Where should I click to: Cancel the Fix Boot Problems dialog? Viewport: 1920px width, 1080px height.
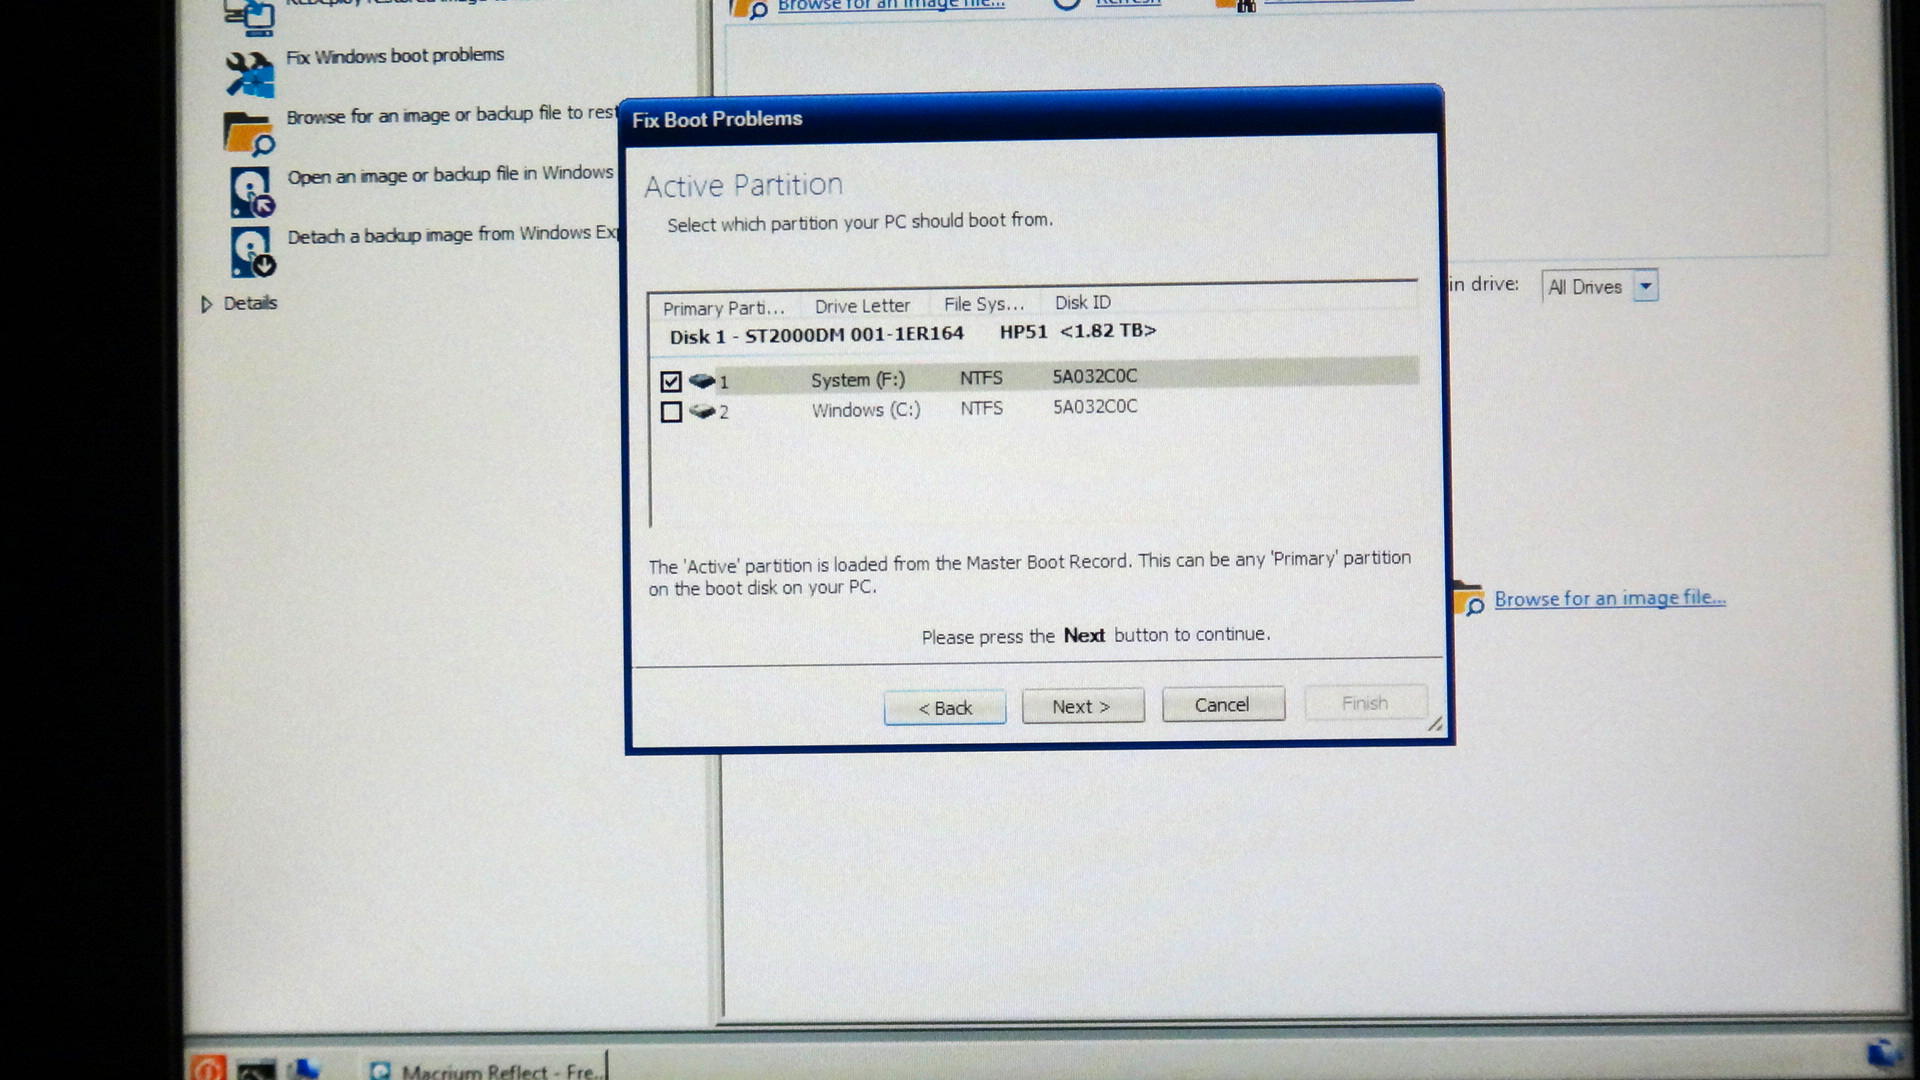[x=1222, y=704]
